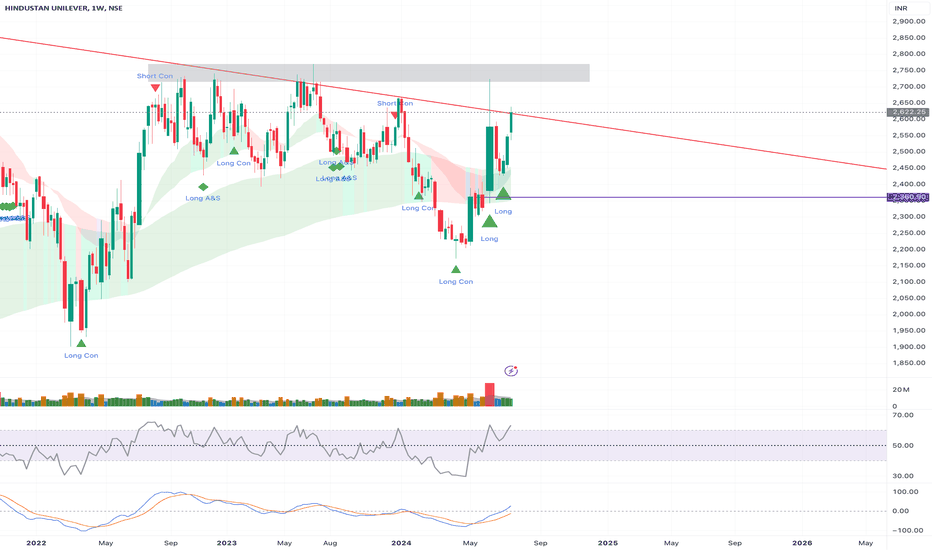Click the 2025 label on time axis
Screen dimensions: 932x550
point(607,543)
